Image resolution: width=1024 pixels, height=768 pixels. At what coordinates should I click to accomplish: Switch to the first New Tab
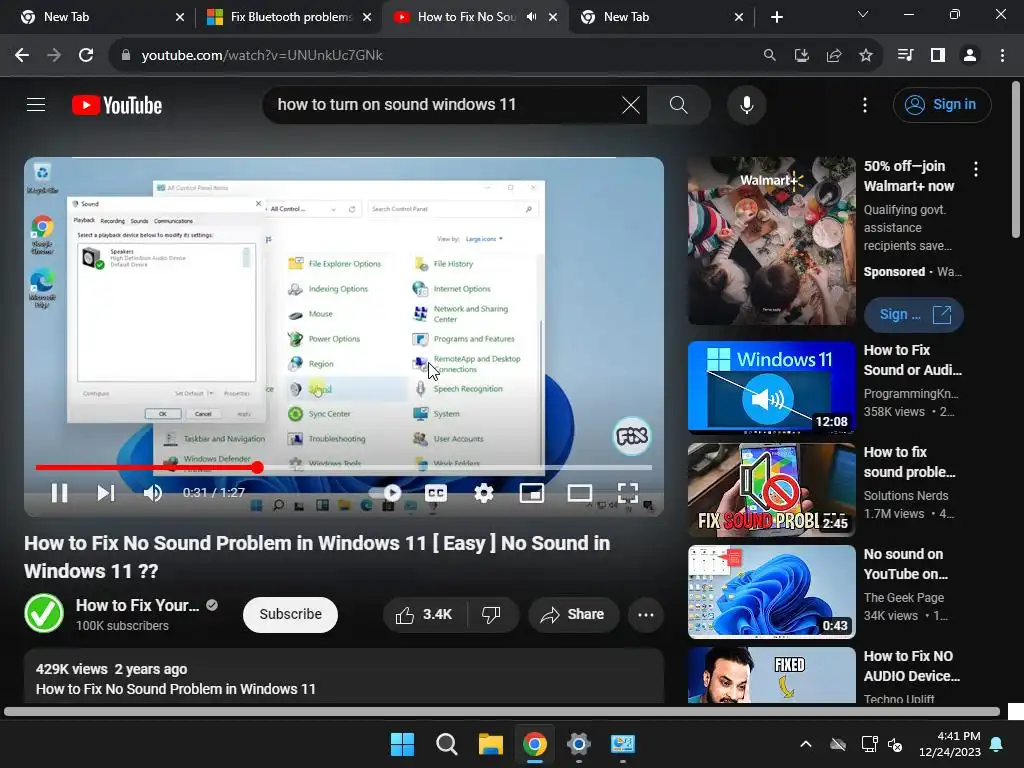[96, 17]
